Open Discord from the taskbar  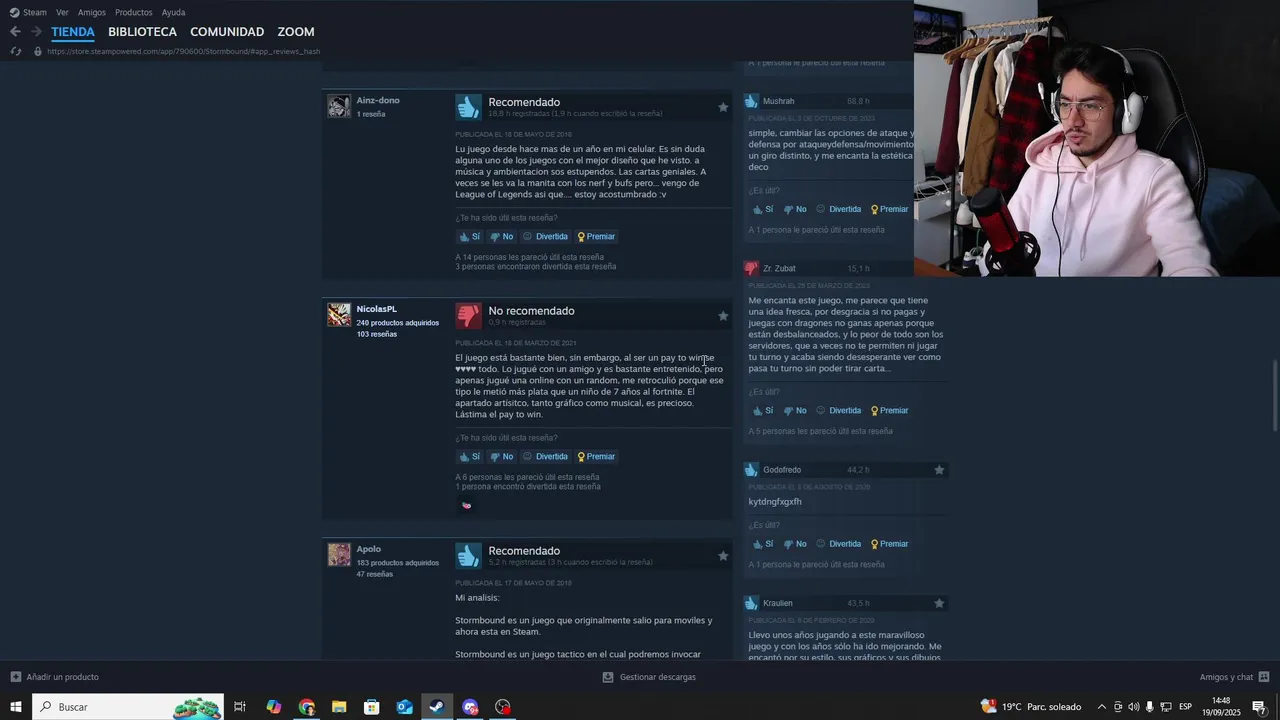point(470,707)
